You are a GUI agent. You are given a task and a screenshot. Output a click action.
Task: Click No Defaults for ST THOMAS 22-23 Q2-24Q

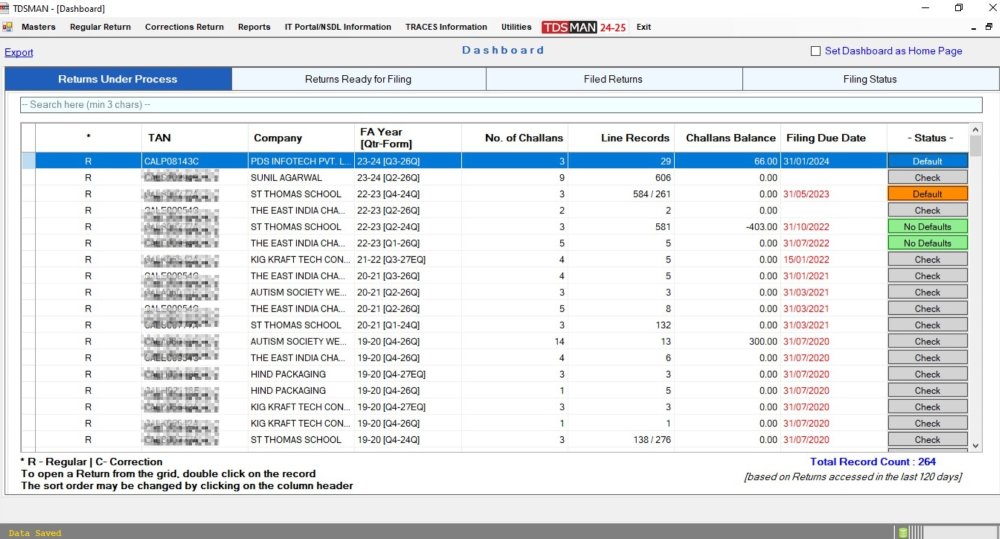927,227
